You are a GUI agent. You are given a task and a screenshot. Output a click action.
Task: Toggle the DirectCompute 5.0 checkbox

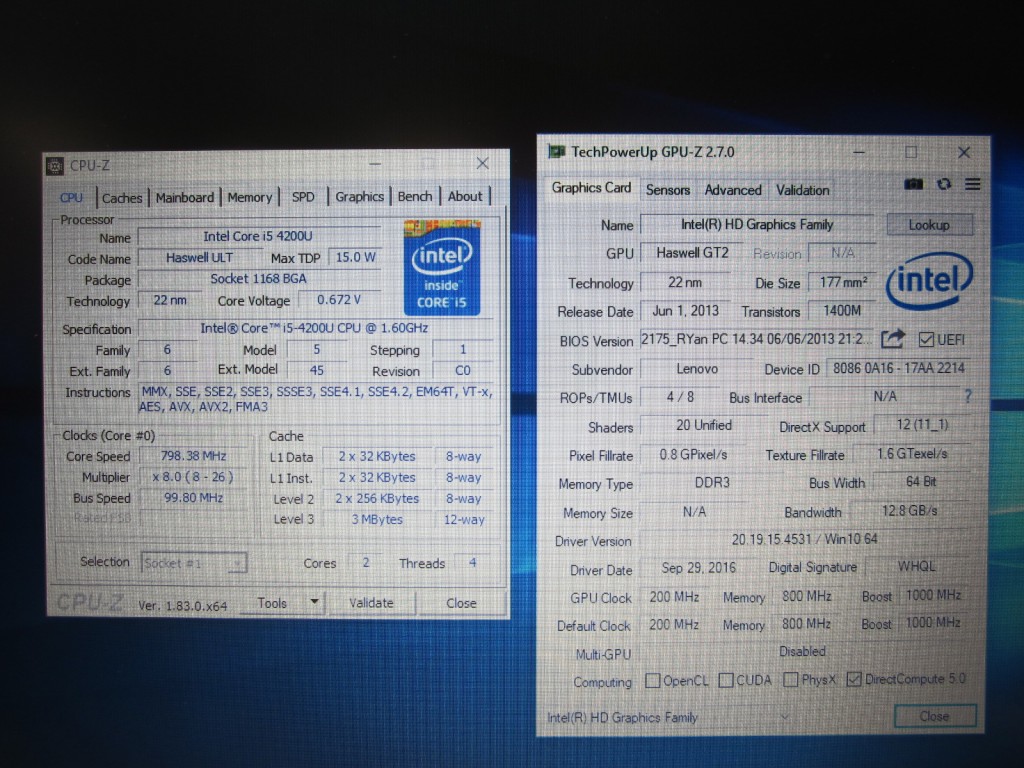click(x=853, y=679)
